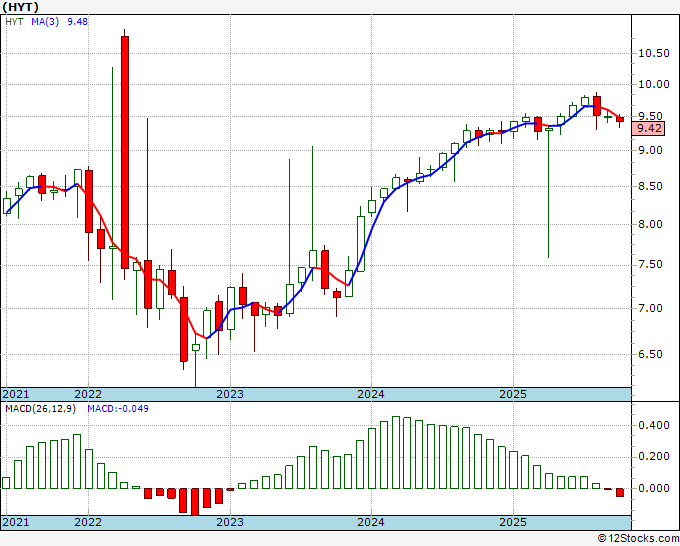Click 2024 on the MACD timeline
Viewport: 680px width, 546px height.
click(371, 522)
